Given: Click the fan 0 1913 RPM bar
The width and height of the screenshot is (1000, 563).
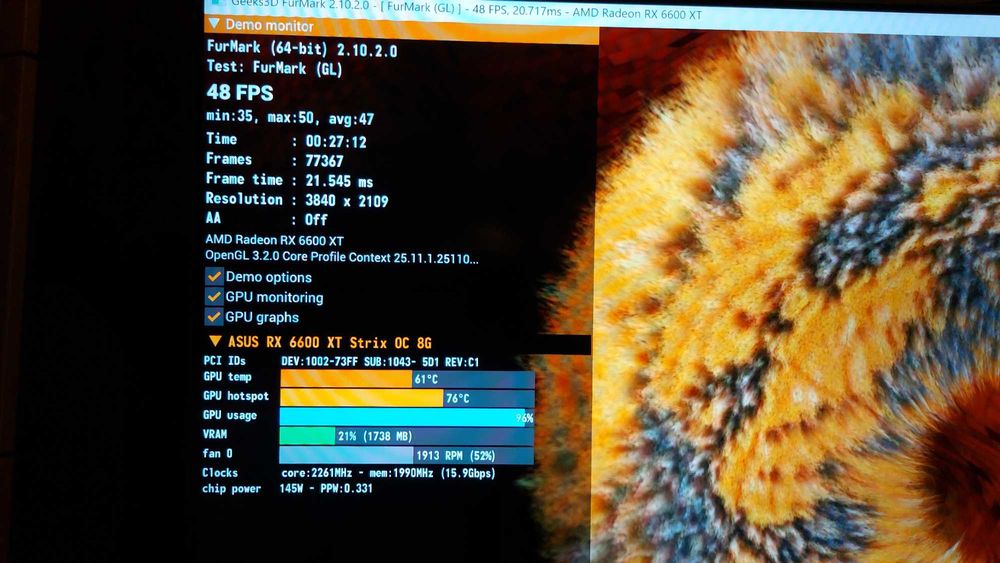Looking at the screenshot, I should (406, 455).
